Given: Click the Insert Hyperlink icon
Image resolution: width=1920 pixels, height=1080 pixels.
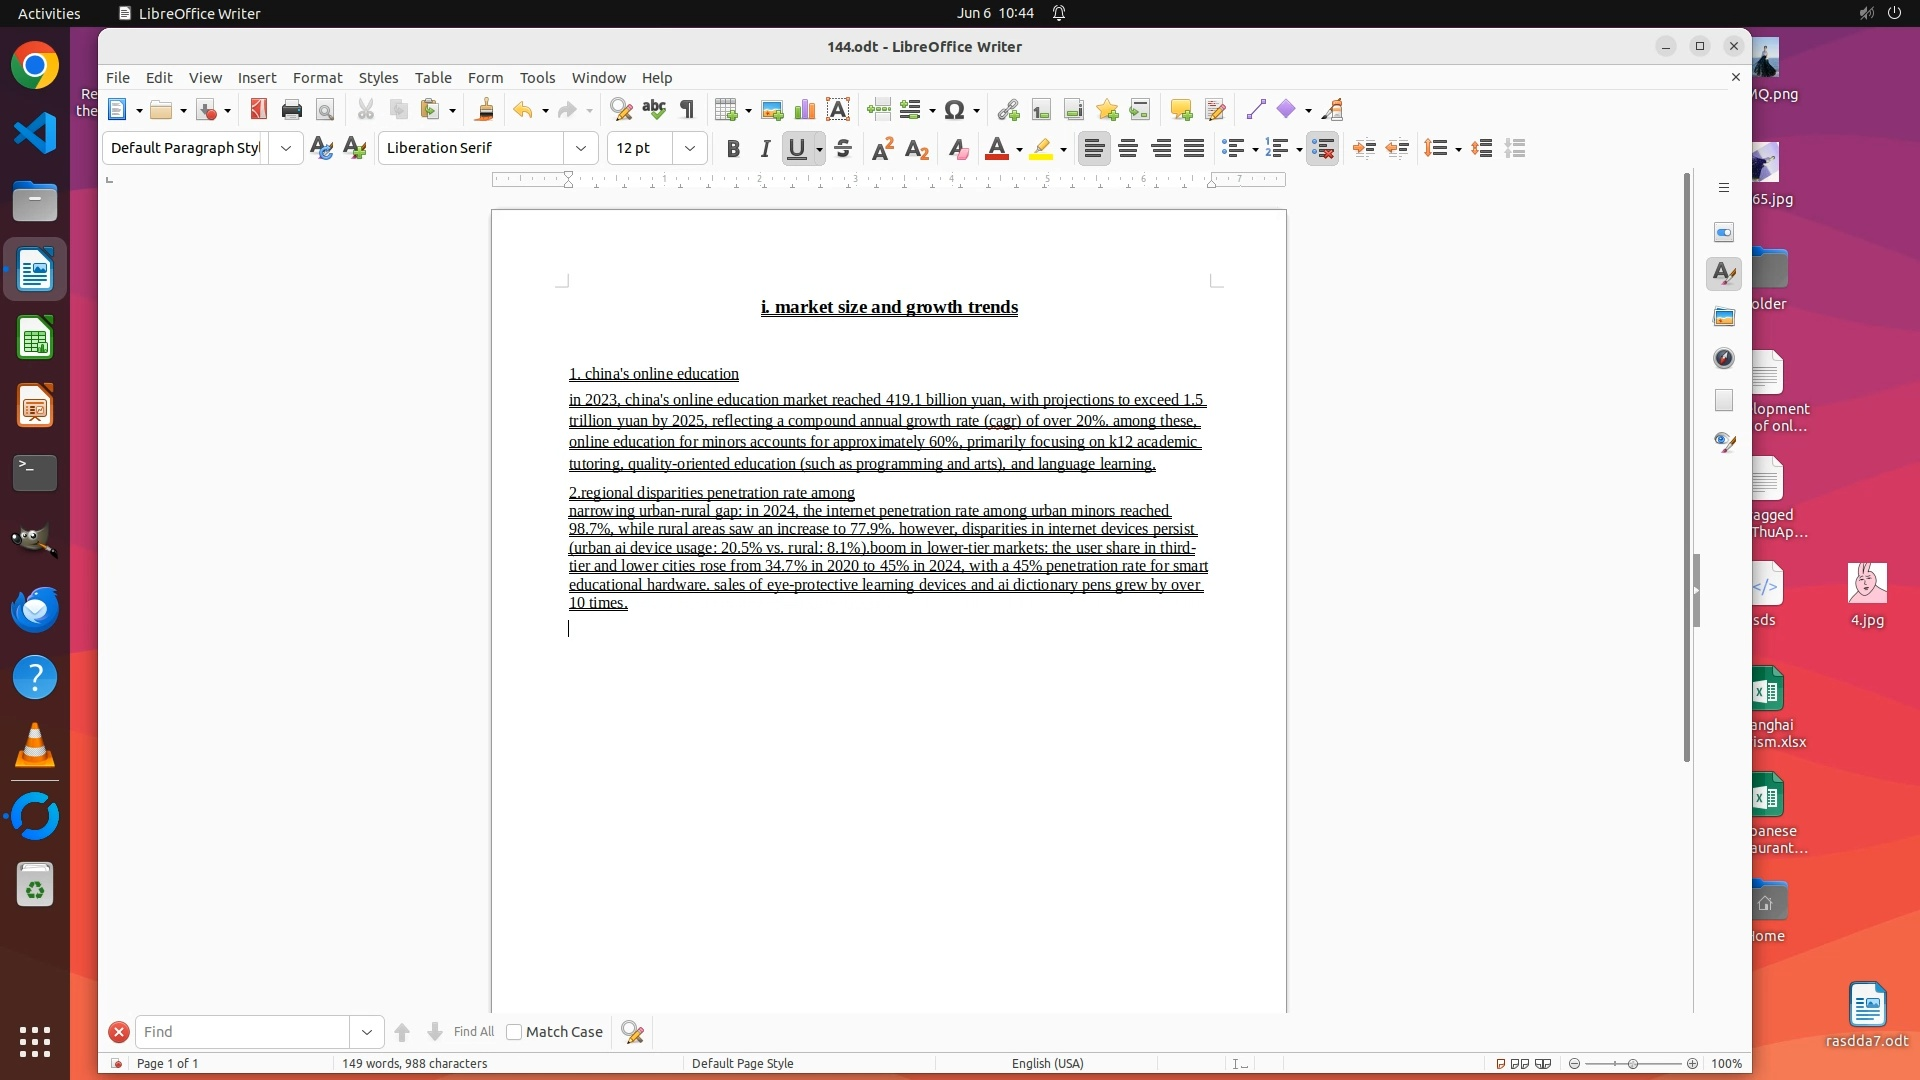Looking at the screenshot, I should click(1008, 110).
